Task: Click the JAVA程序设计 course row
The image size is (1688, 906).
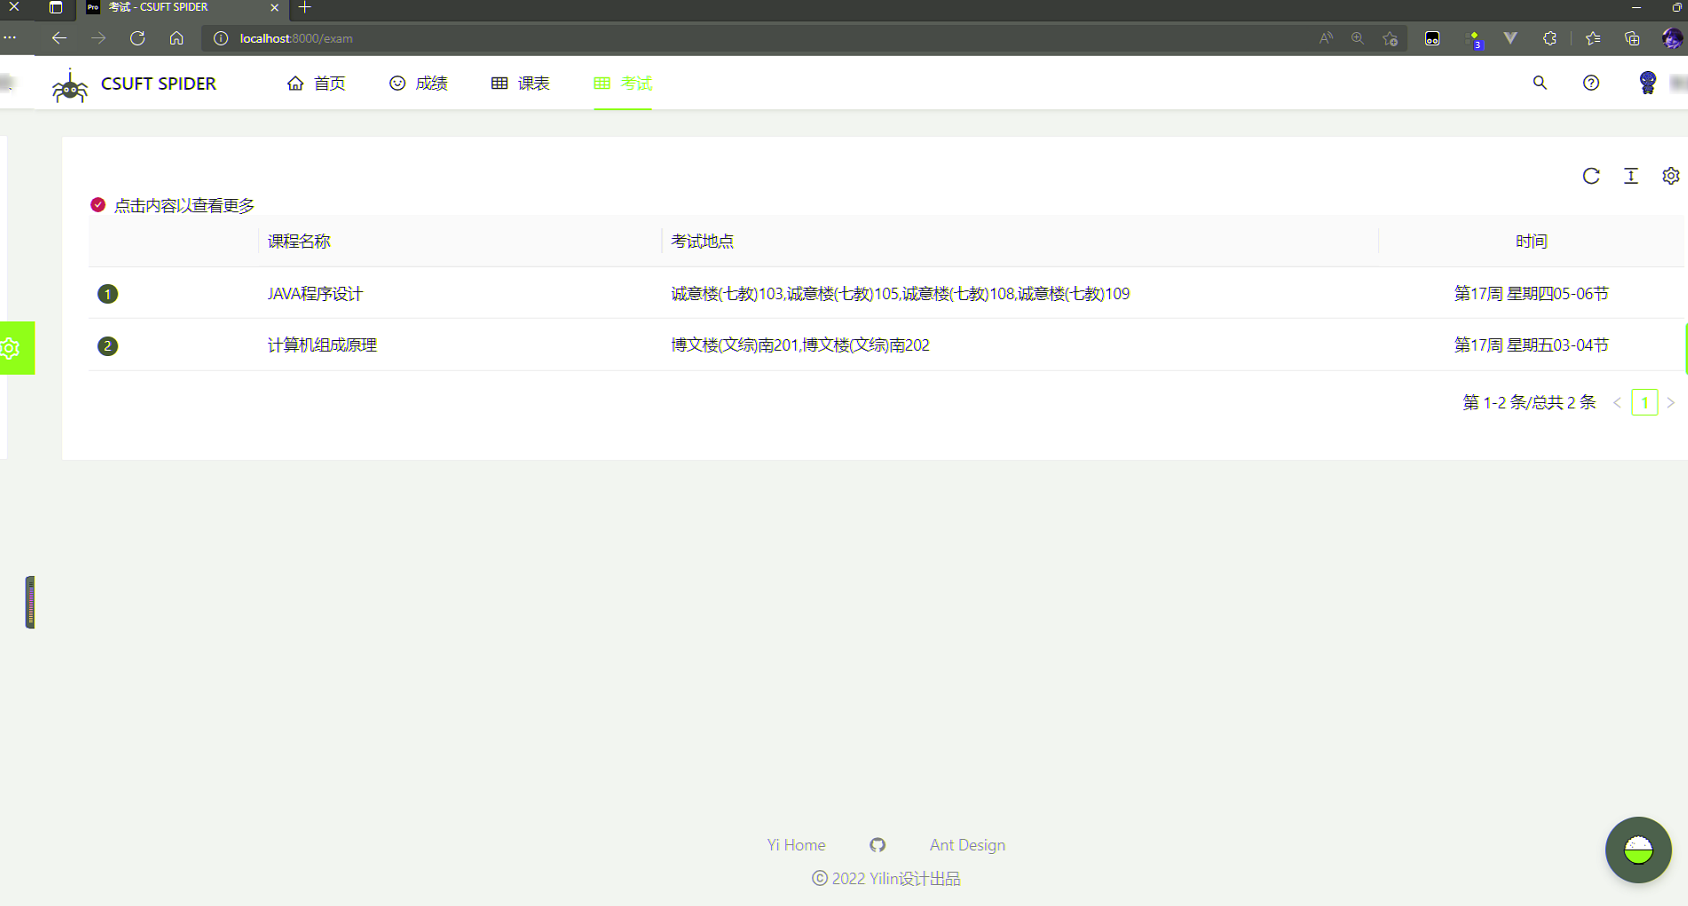Action: tap(315, 293)
